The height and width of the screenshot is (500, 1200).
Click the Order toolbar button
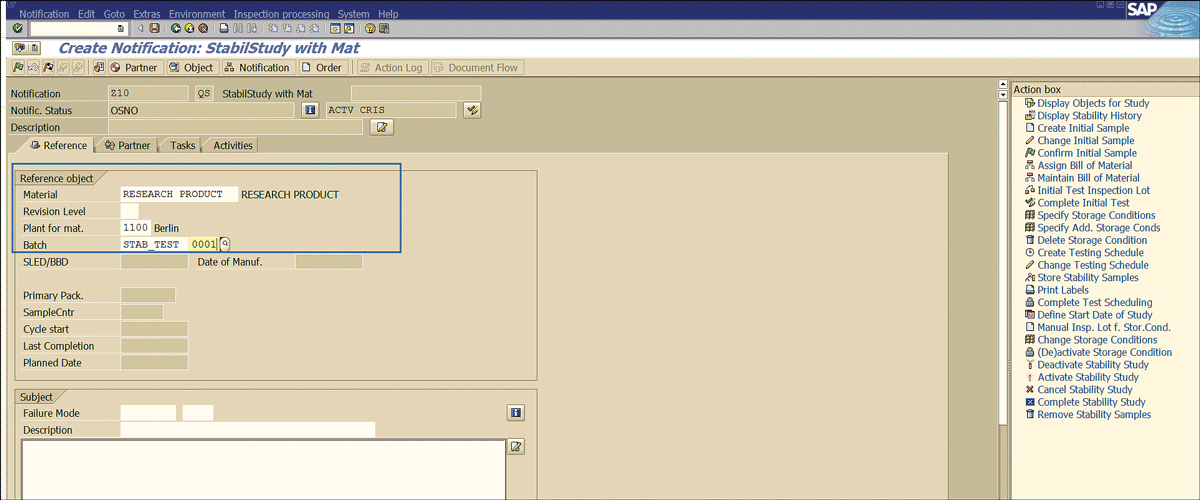tap(322, 67)
